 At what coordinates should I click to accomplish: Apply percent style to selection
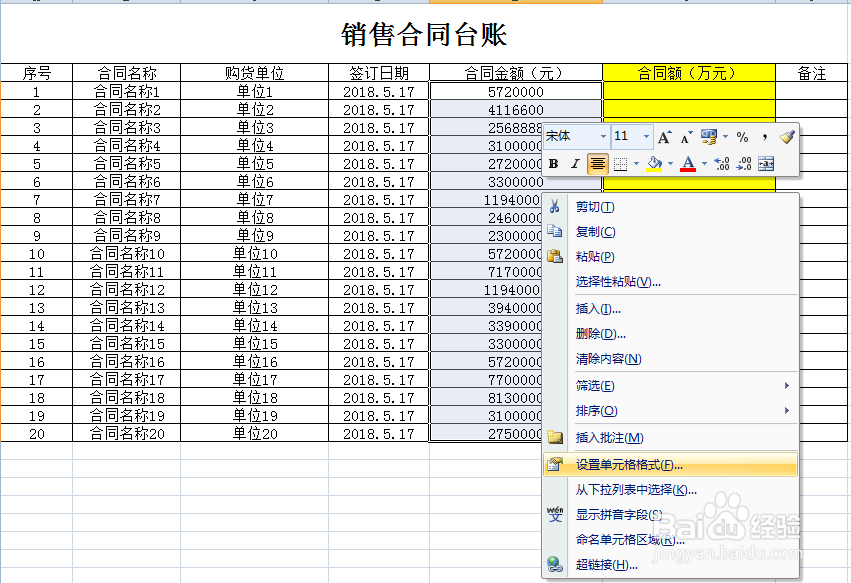coord(742,137)
